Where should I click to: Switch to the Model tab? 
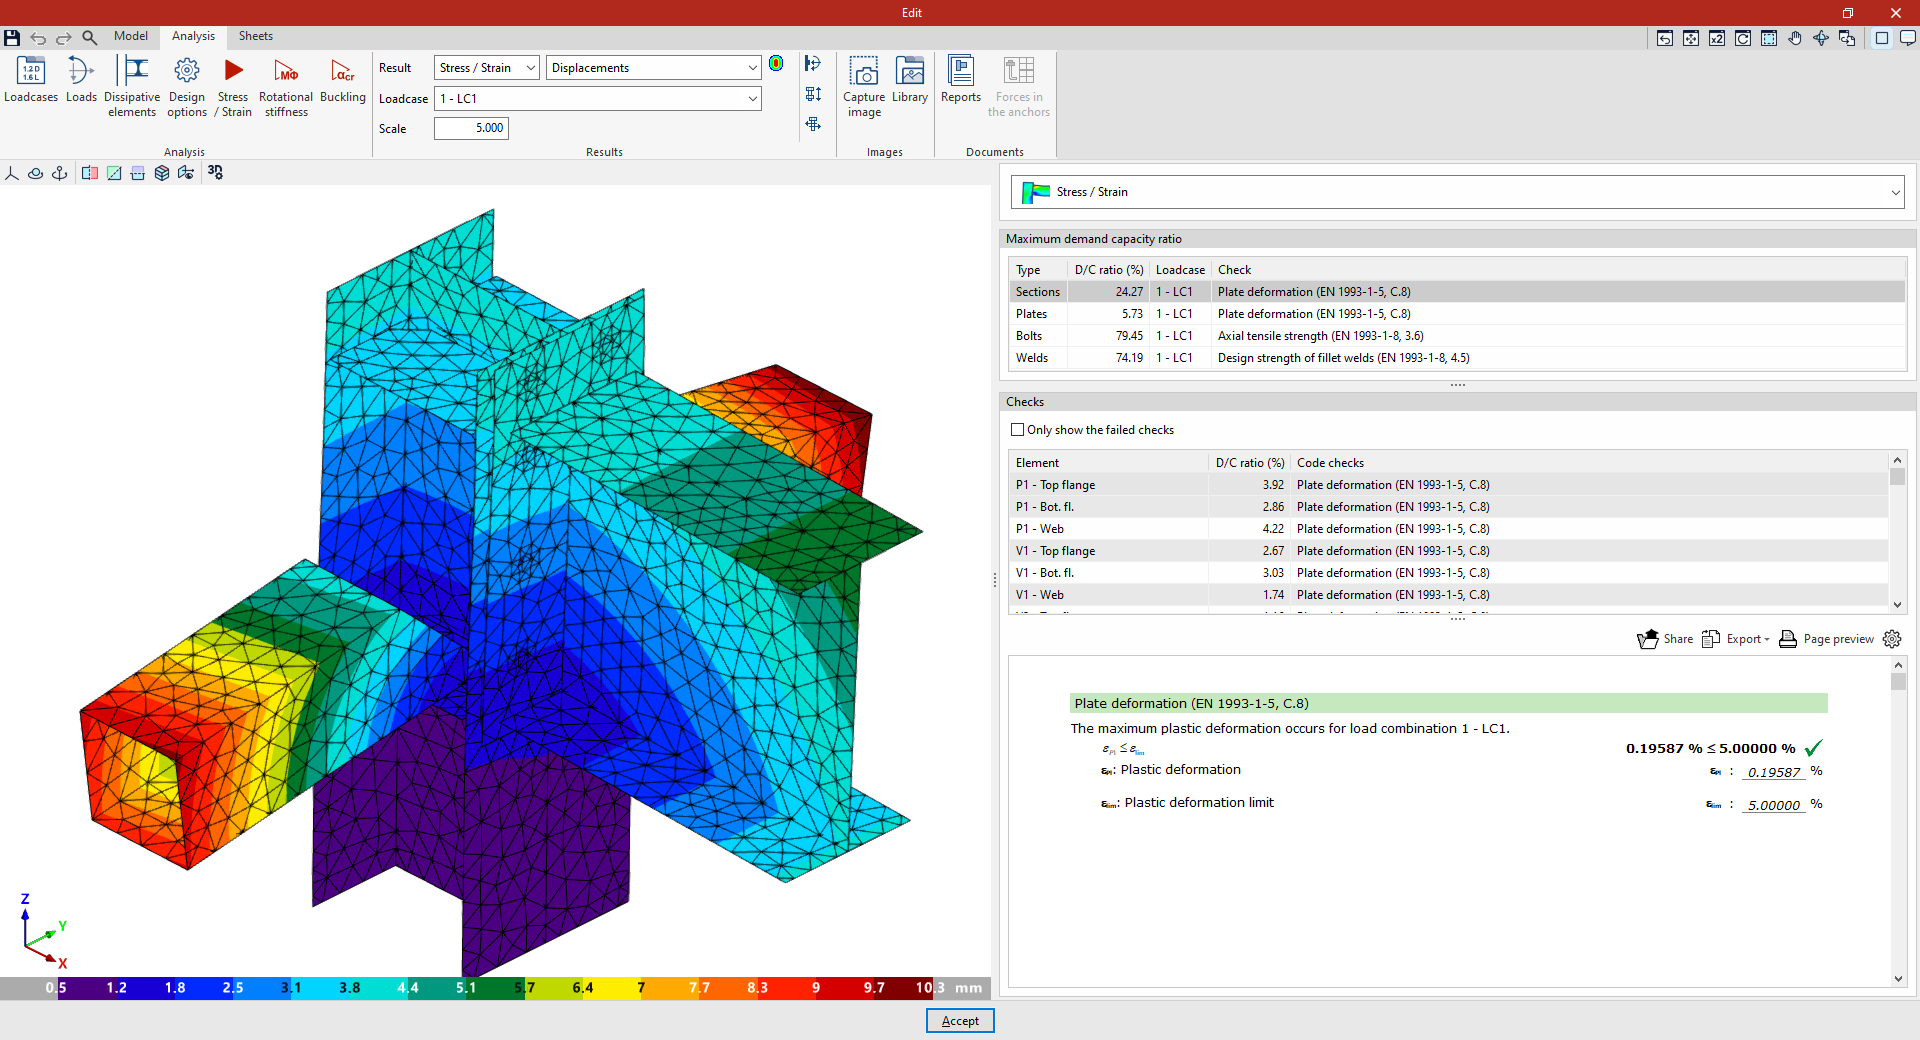tap(131, 36)
